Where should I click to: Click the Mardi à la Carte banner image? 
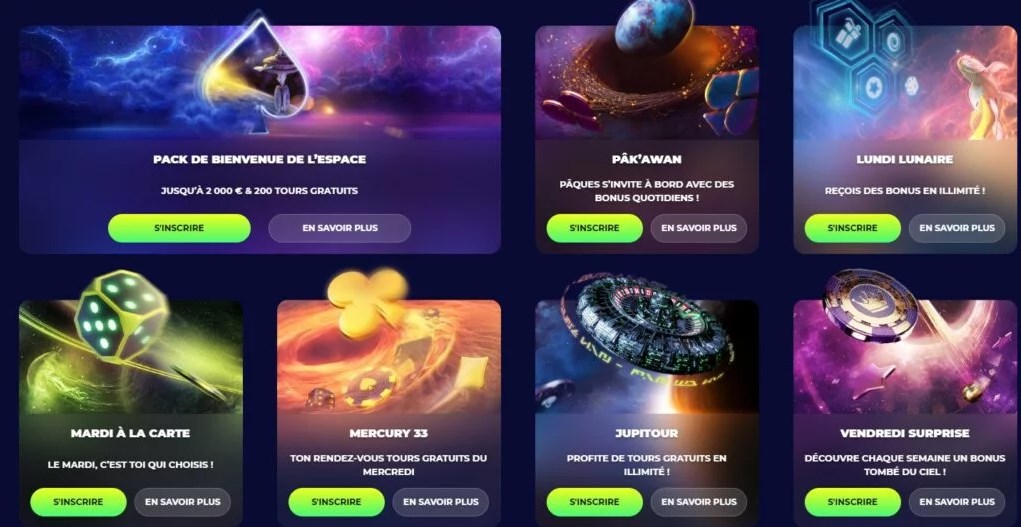(131, 357)
